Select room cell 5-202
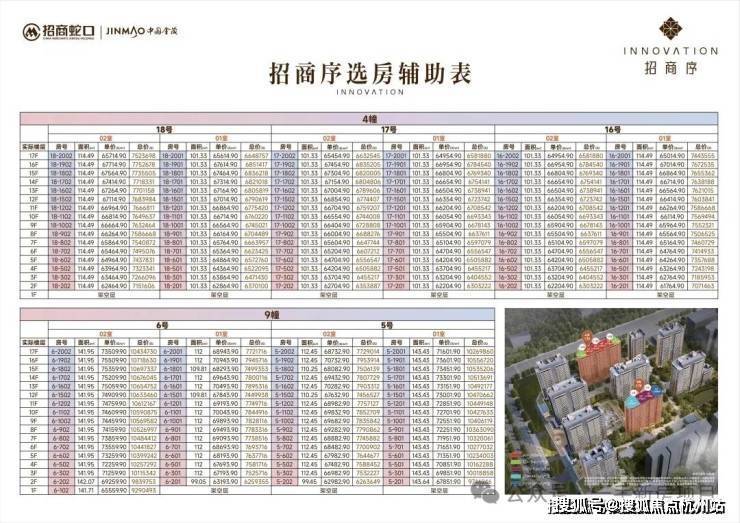This screenshot has height=523, width=740. [x=285, y=482]
